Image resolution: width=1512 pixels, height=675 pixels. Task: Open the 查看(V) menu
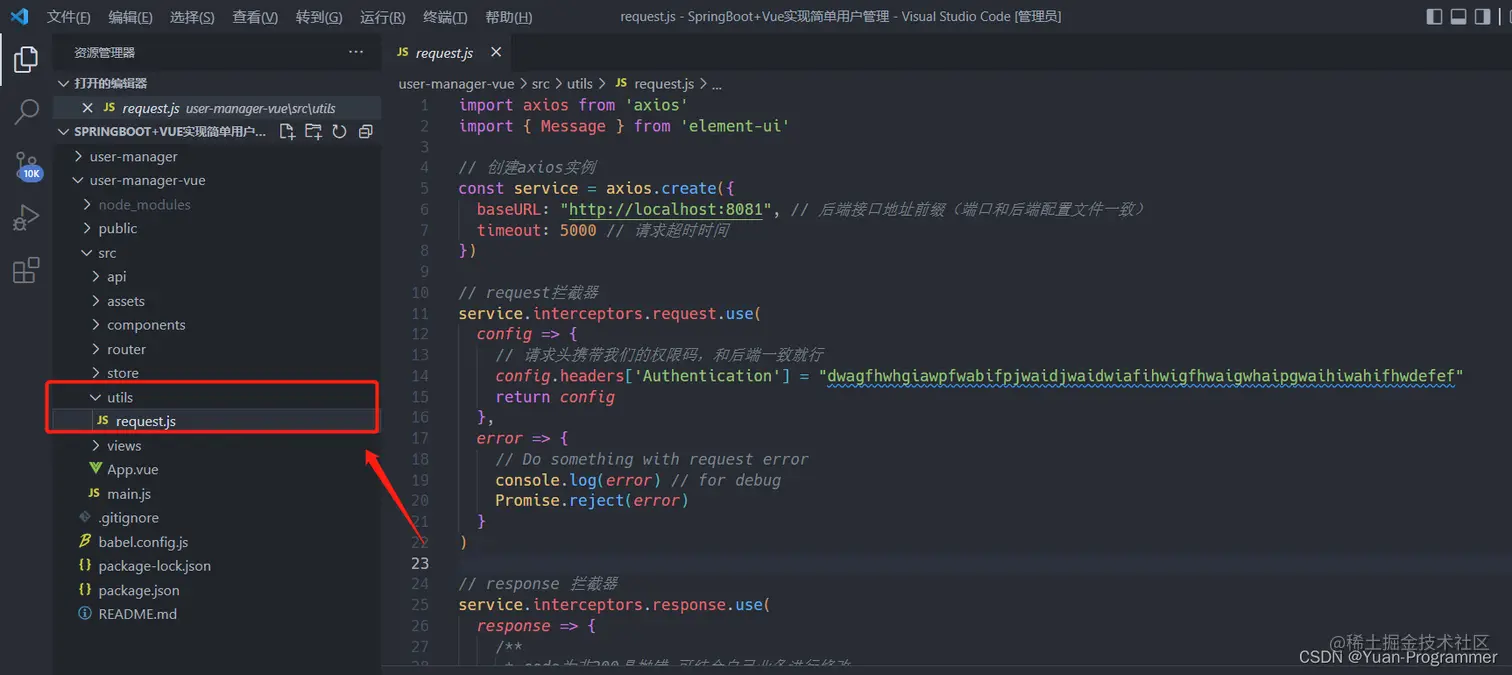point(255,17)
